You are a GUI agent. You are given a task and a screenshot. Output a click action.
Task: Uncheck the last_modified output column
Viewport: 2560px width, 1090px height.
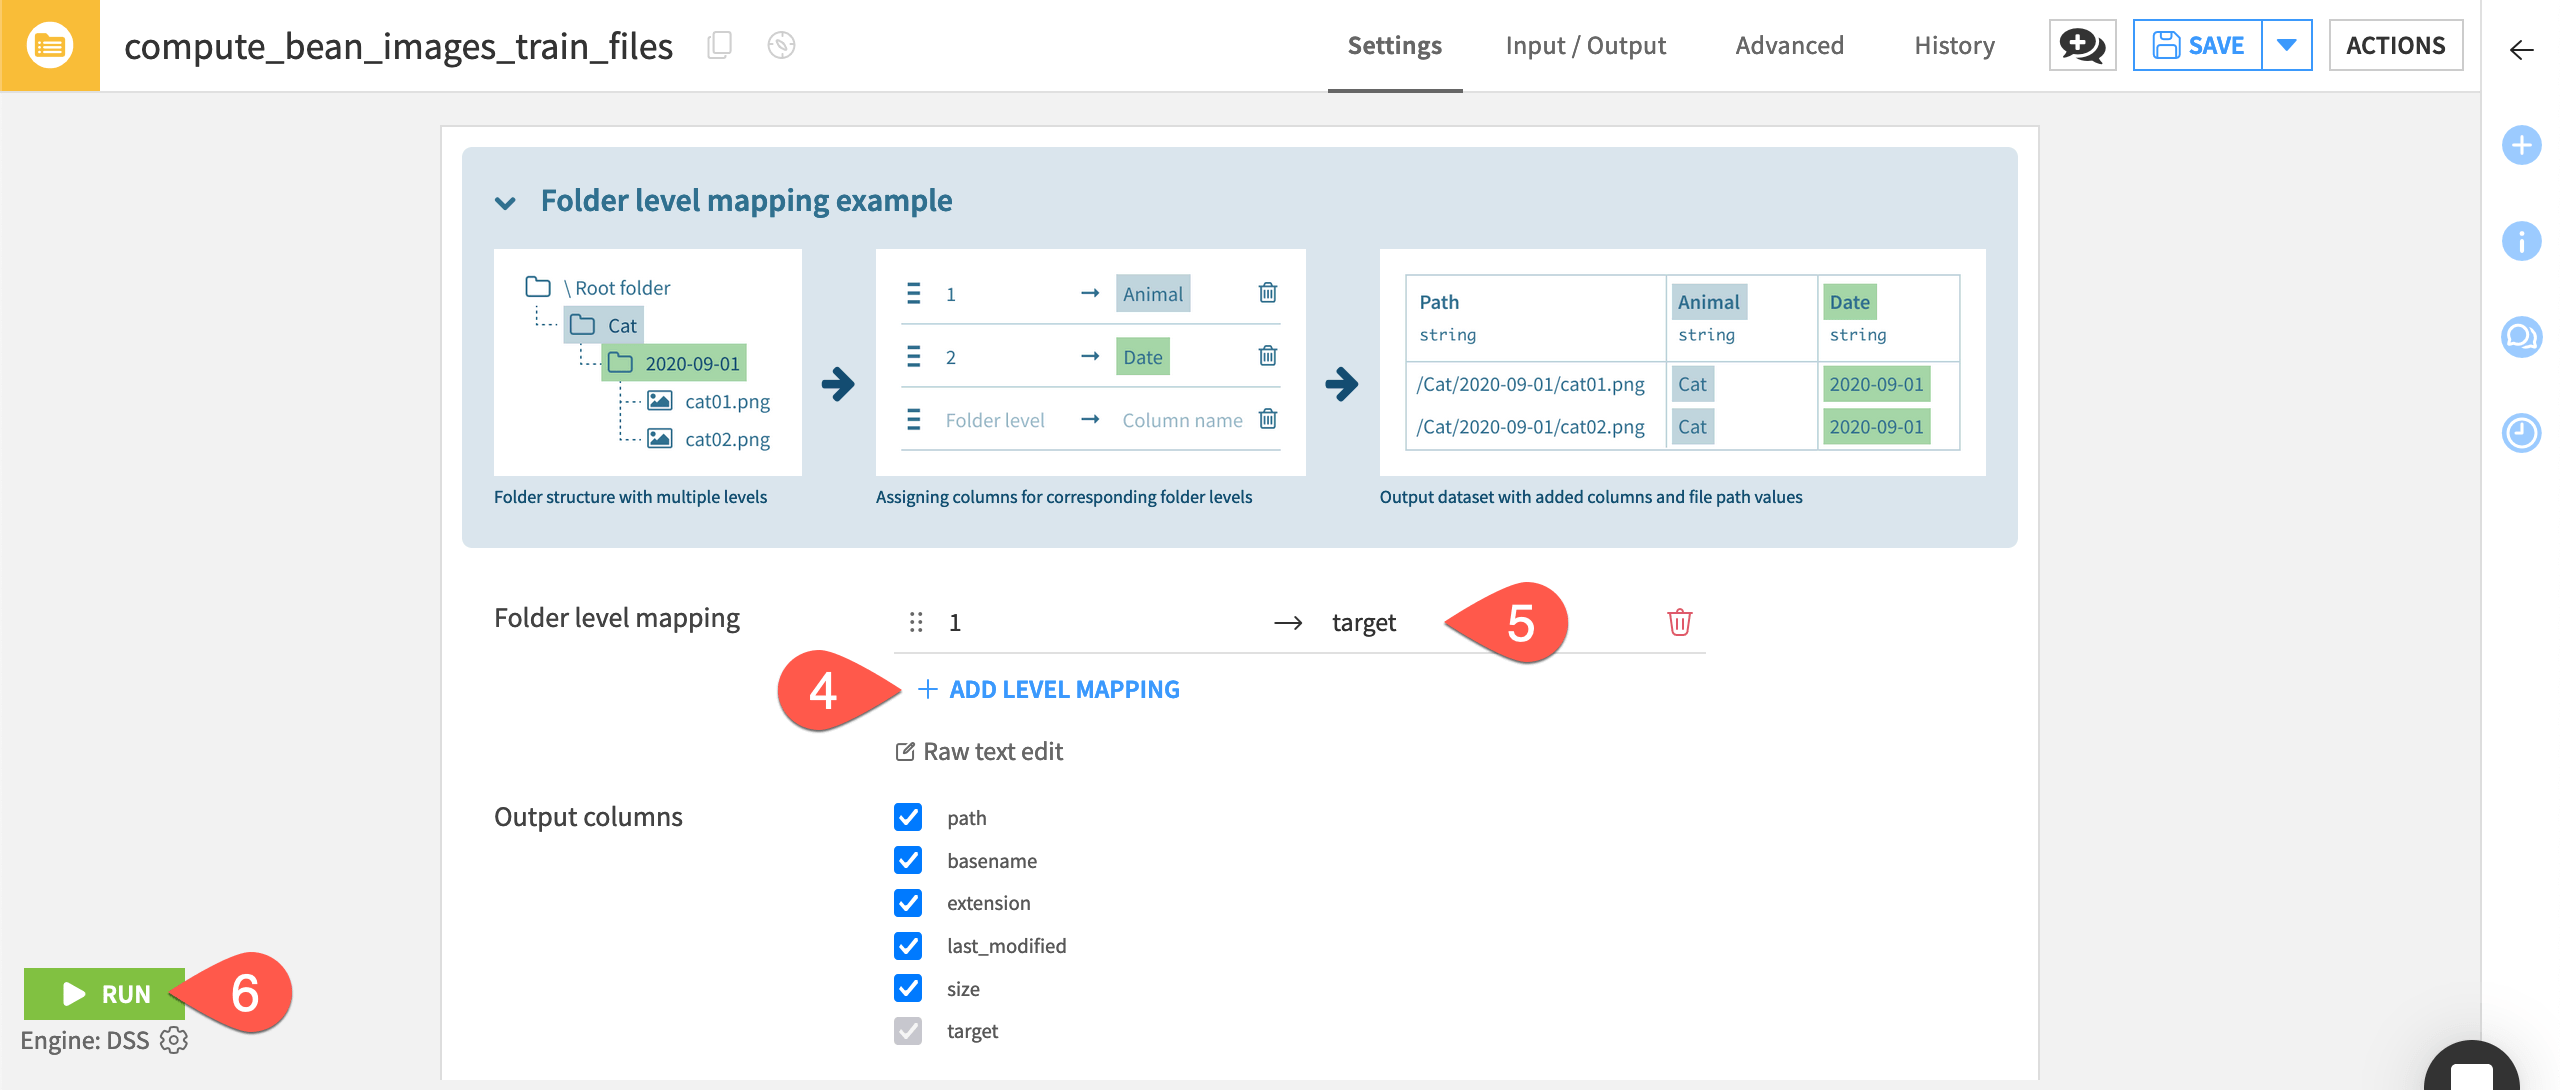tap(907, 946)
